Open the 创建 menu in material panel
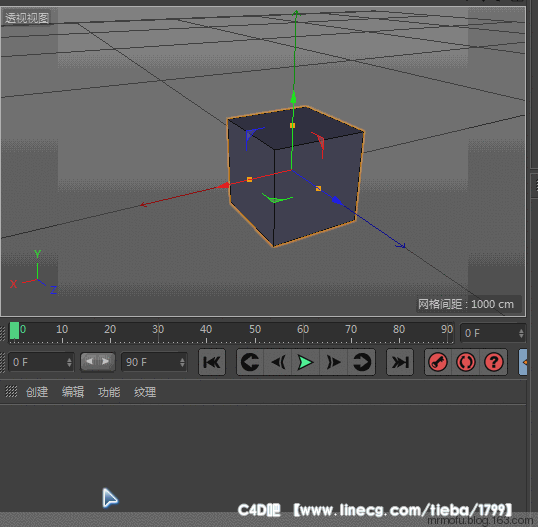Viewport: 538px width, 527px height. (x=37, y=392)
